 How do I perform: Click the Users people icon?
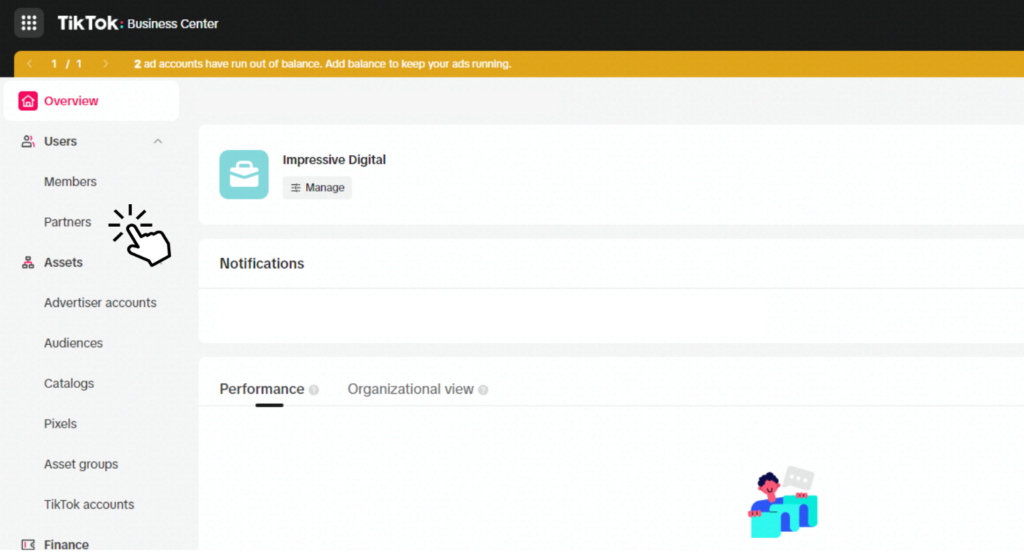(x=28, y=142)
